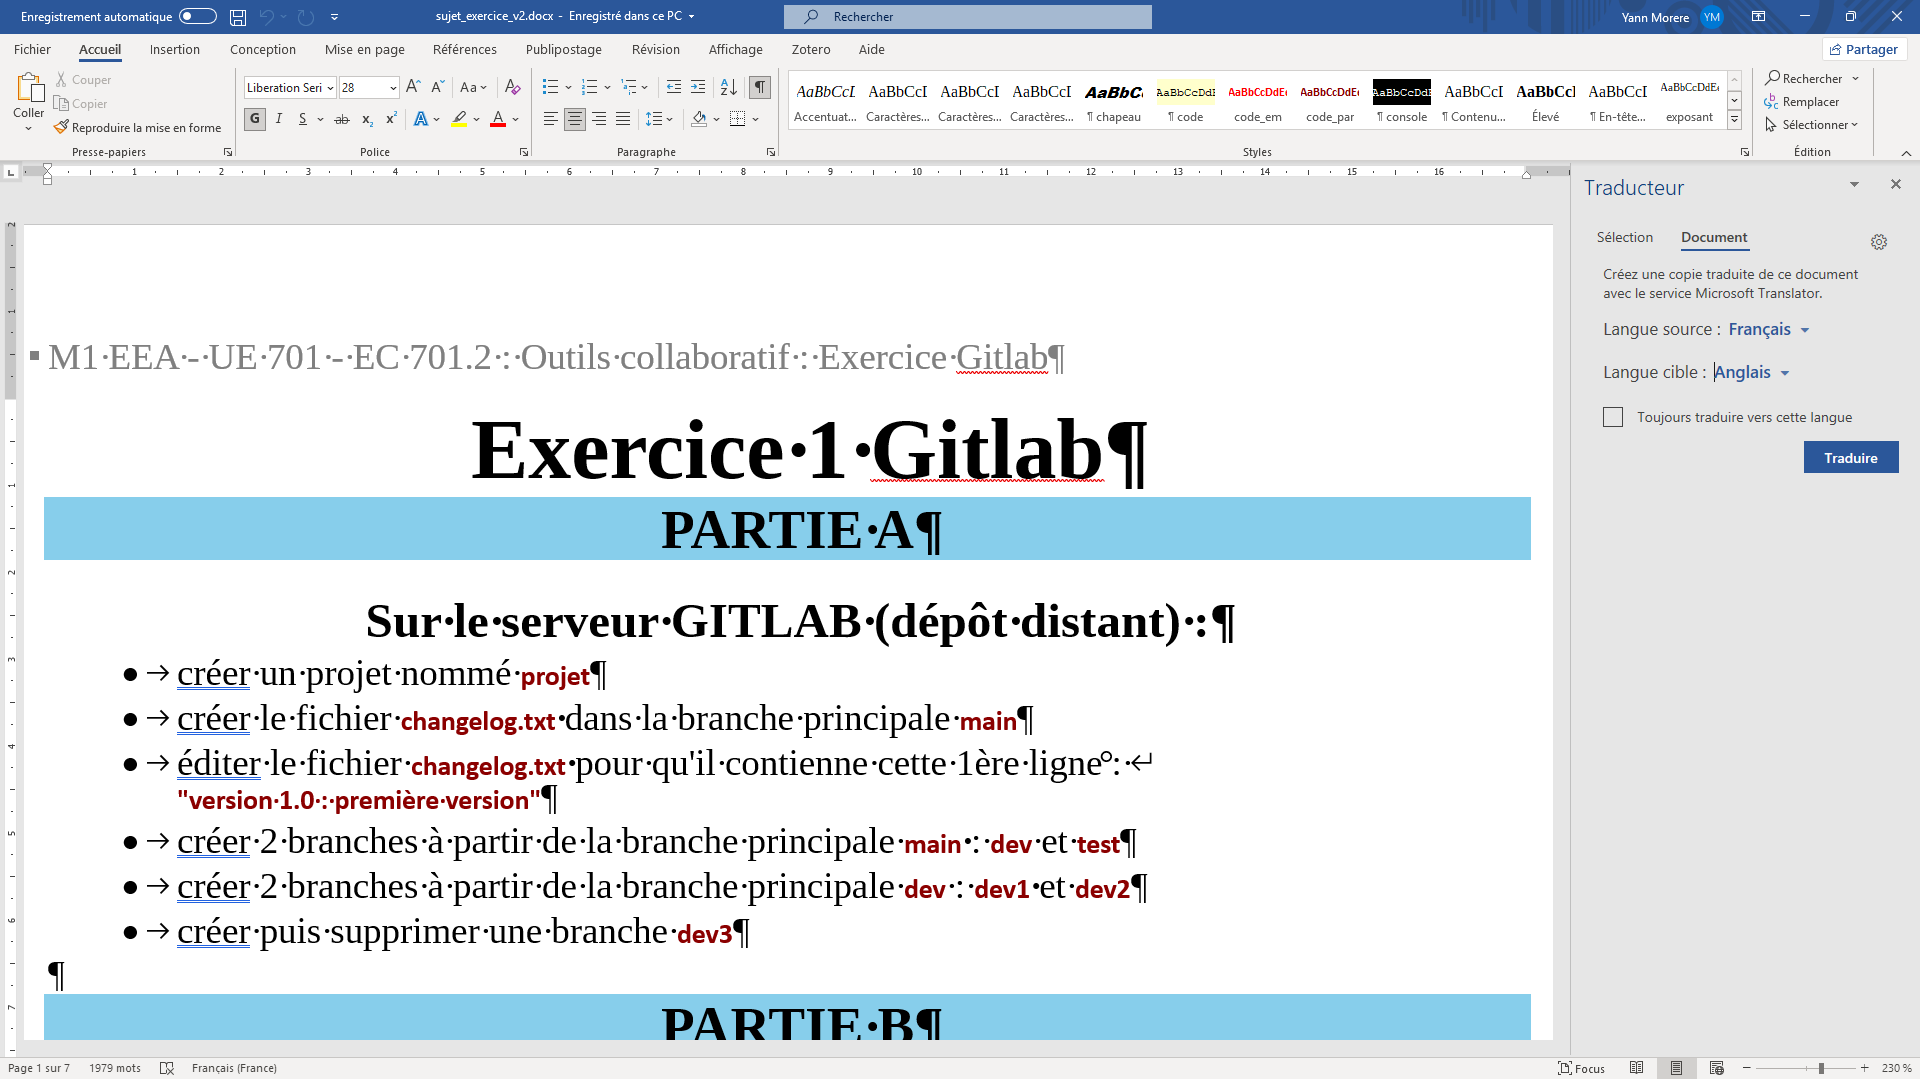Toggle paragraph marks display (¶)

tap(760, 88)
